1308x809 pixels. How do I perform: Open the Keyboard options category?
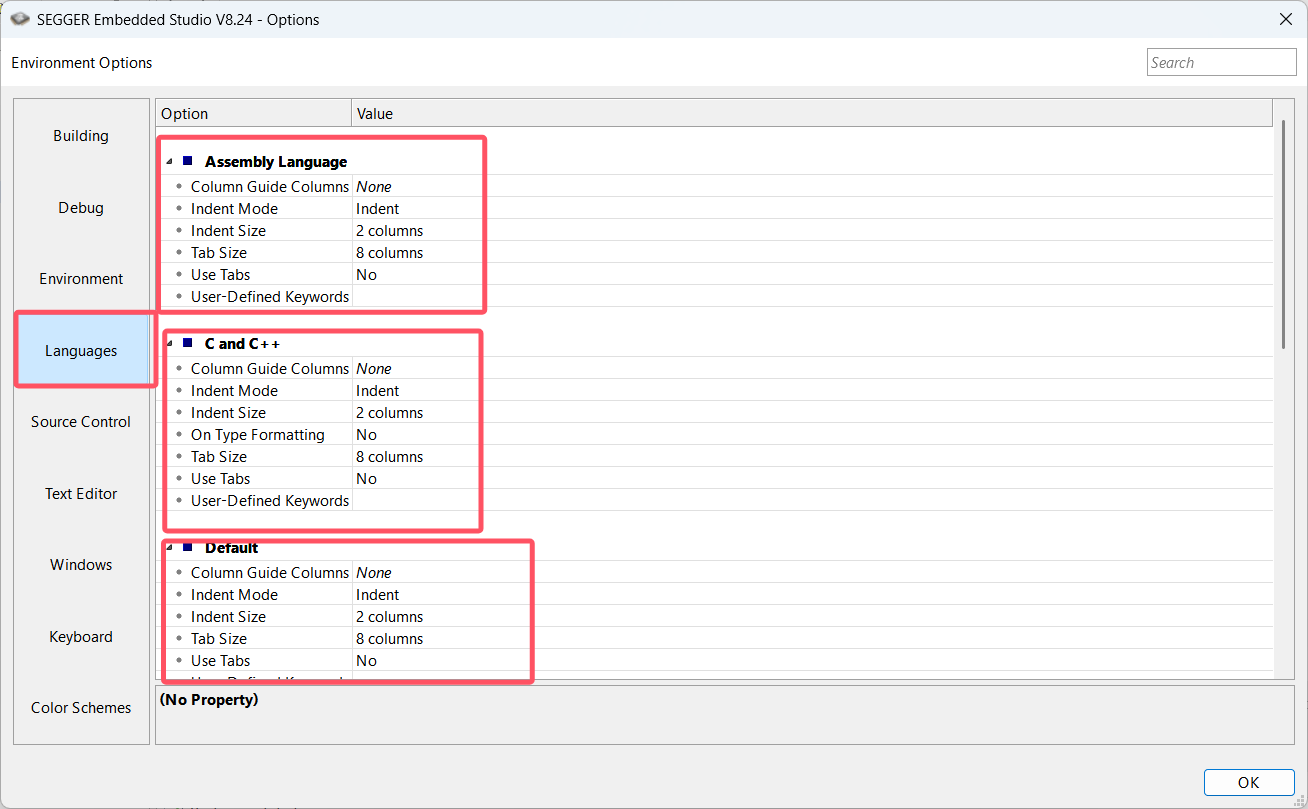[81, 637]
